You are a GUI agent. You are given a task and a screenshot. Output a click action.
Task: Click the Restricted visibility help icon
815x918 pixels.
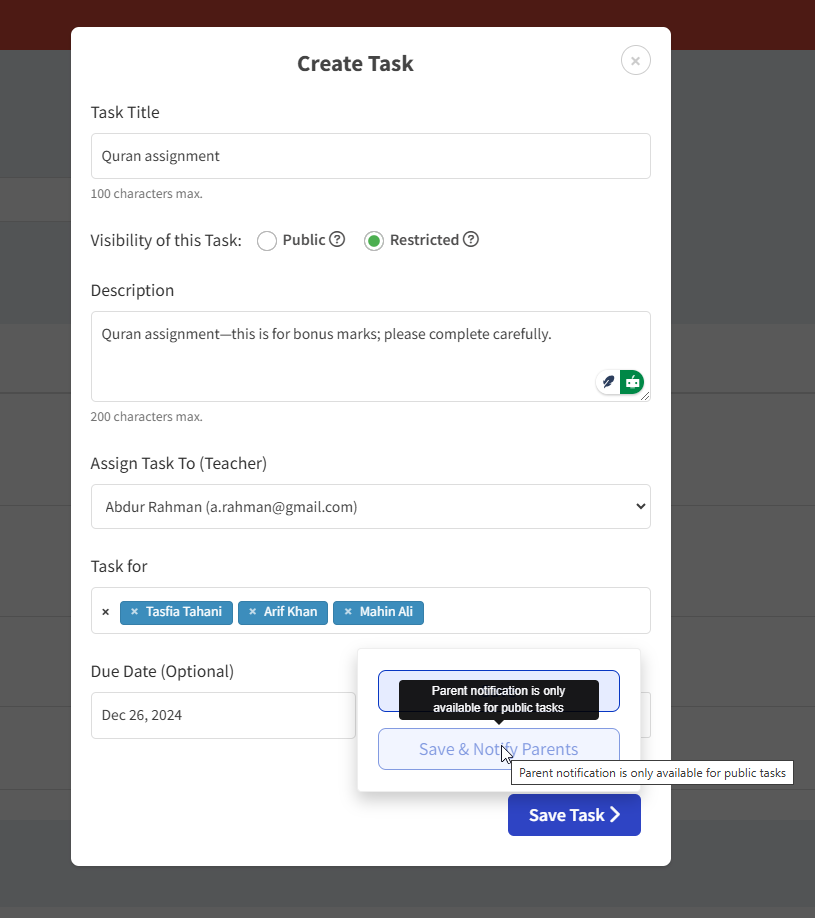pyautogui.click(x=471, y=240)
